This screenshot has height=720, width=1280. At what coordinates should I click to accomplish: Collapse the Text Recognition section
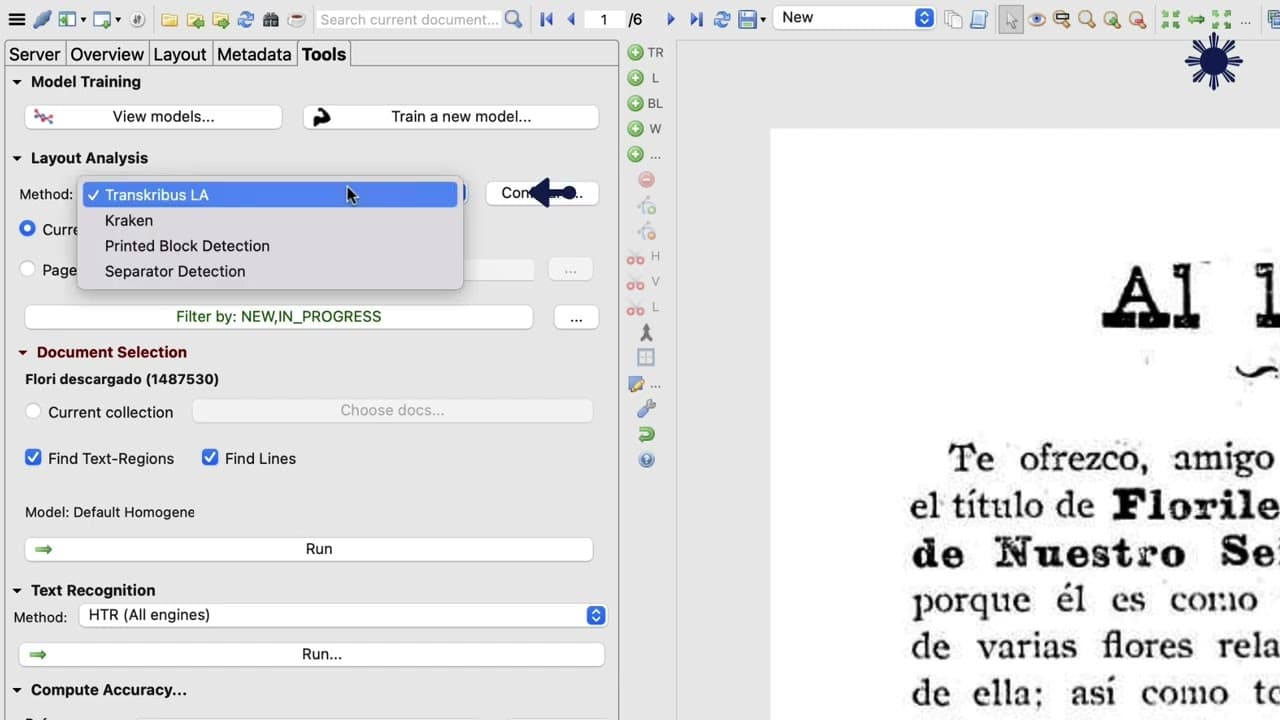[x=17, y=590]
